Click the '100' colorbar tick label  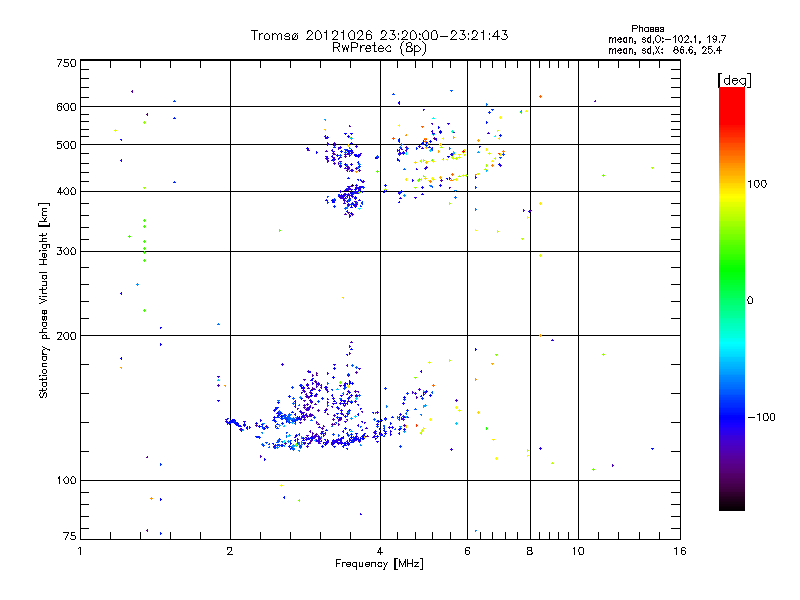(757, 184)
